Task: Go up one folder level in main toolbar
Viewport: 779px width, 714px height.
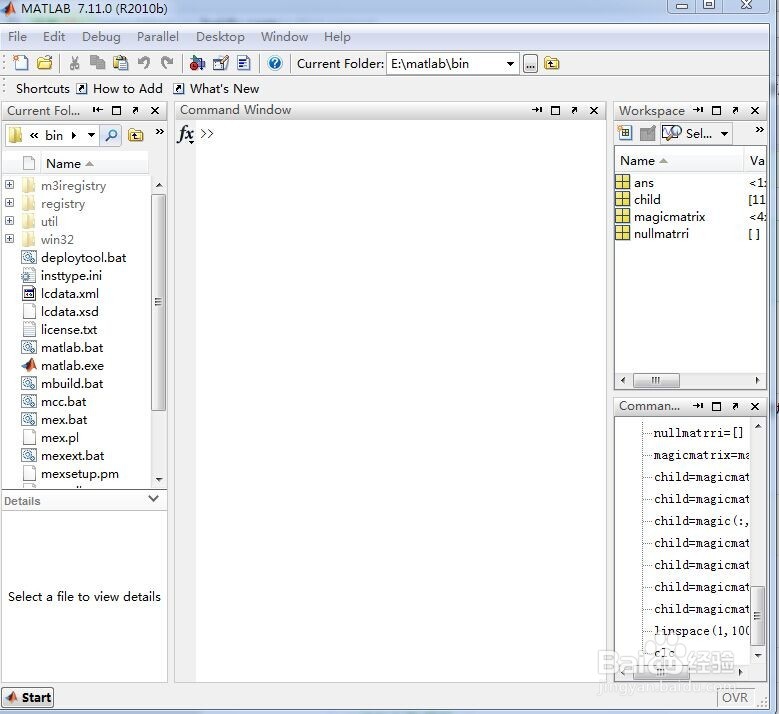Action: [x=551, y=64]
